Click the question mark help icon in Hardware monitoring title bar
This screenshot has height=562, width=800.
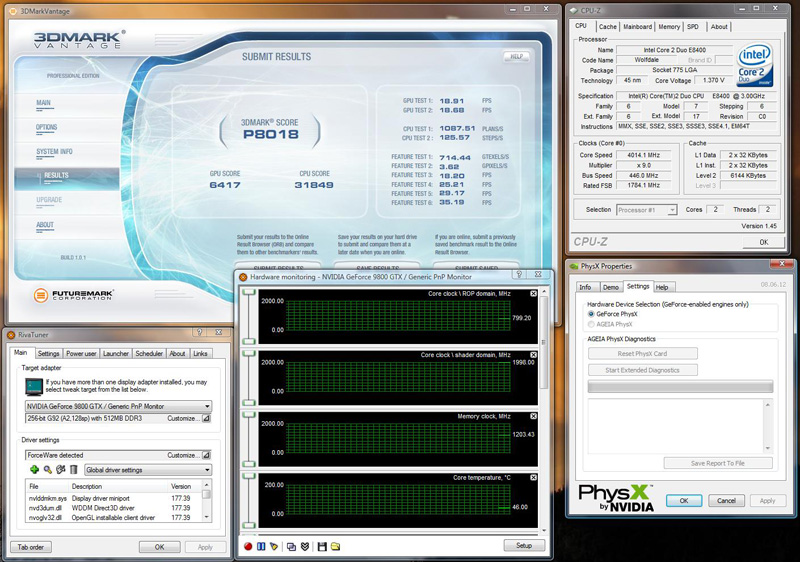click(519, 274)
